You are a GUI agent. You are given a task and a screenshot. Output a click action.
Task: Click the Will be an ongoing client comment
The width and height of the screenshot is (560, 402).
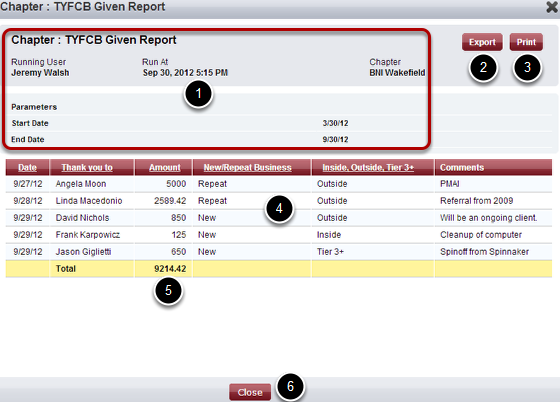[489, 218]
